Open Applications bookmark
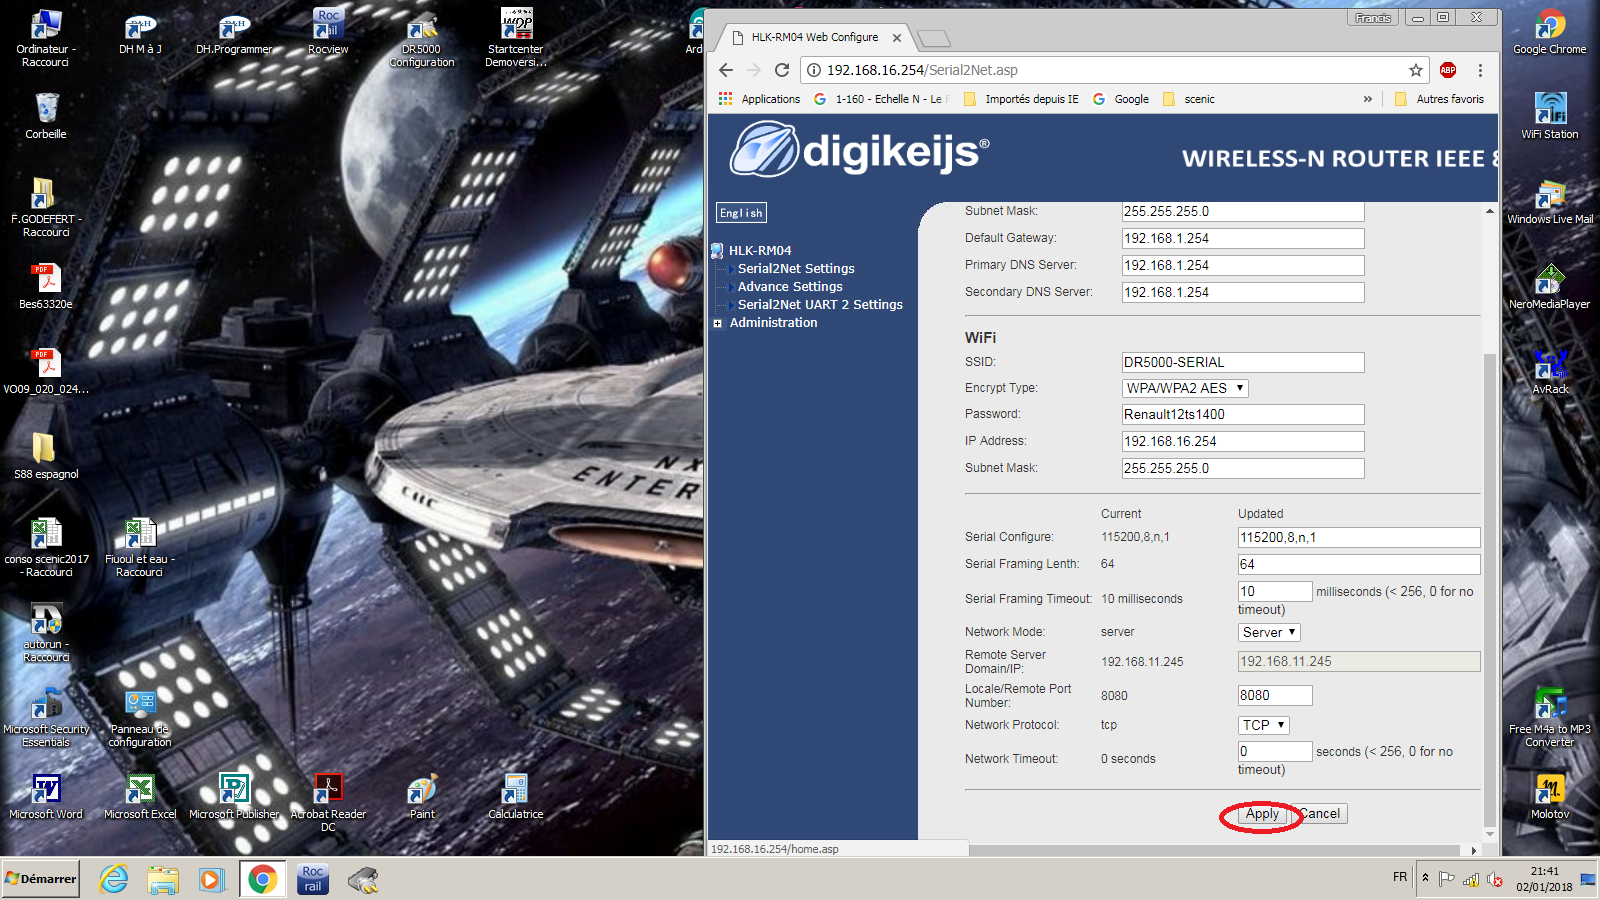 pos(760,99)
